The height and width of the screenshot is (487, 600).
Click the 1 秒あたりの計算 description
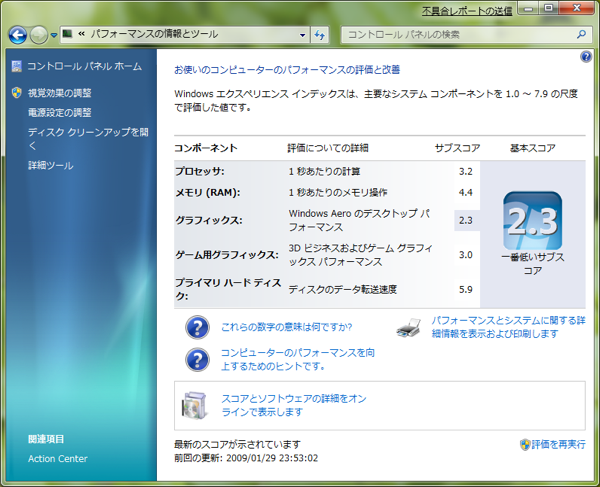click(324, 171)
